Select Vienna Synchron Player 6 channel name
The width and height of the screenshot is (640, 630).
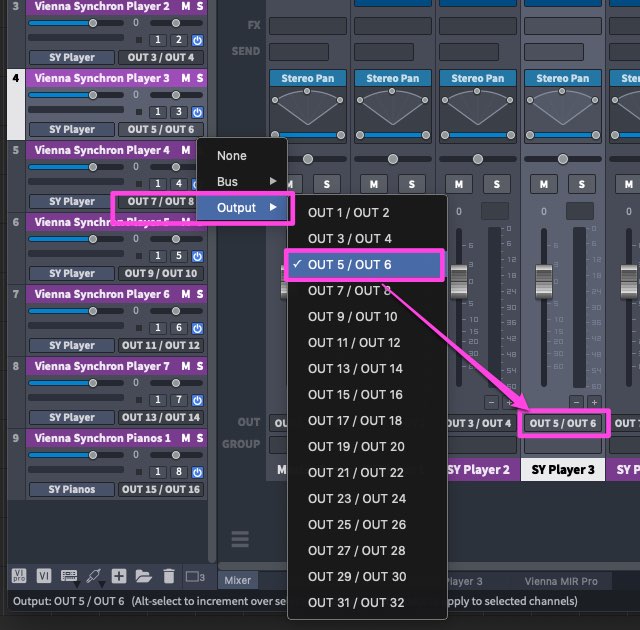[102, 294]
